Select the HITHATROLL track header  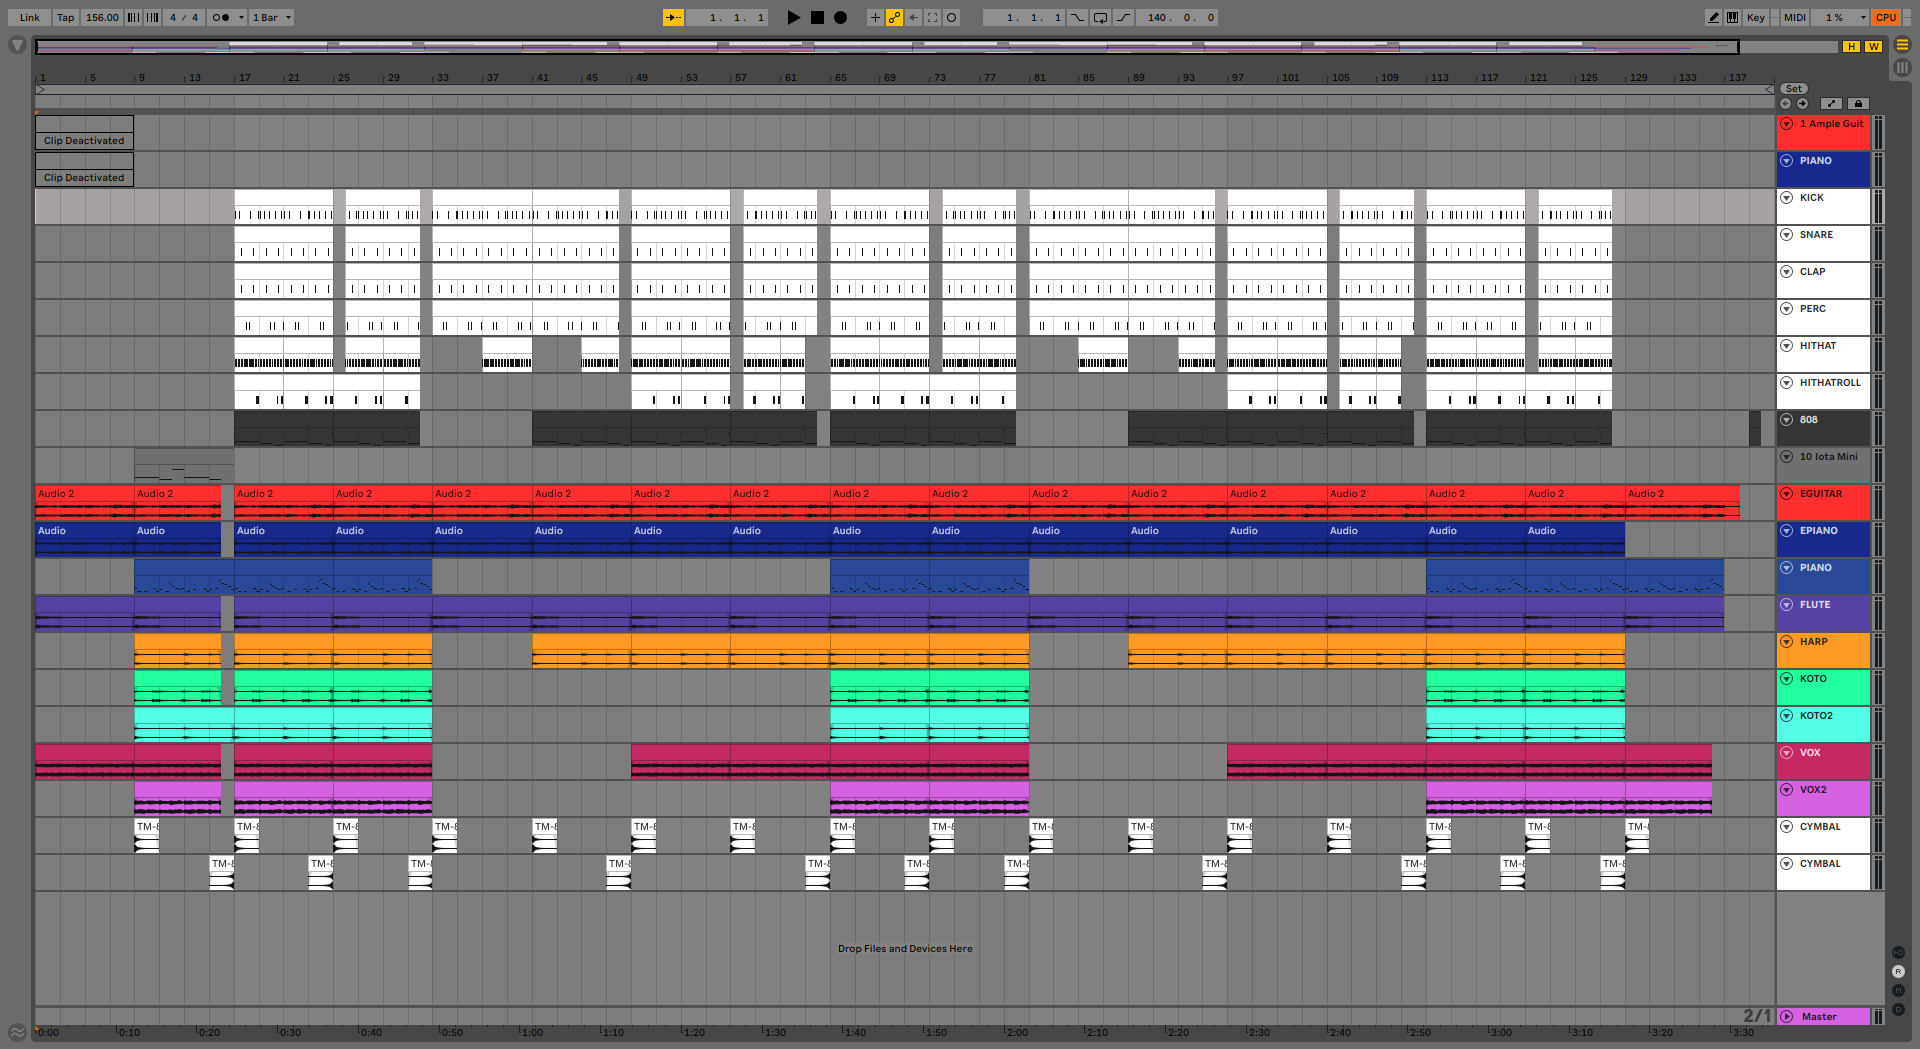[x=1823, y=391]
